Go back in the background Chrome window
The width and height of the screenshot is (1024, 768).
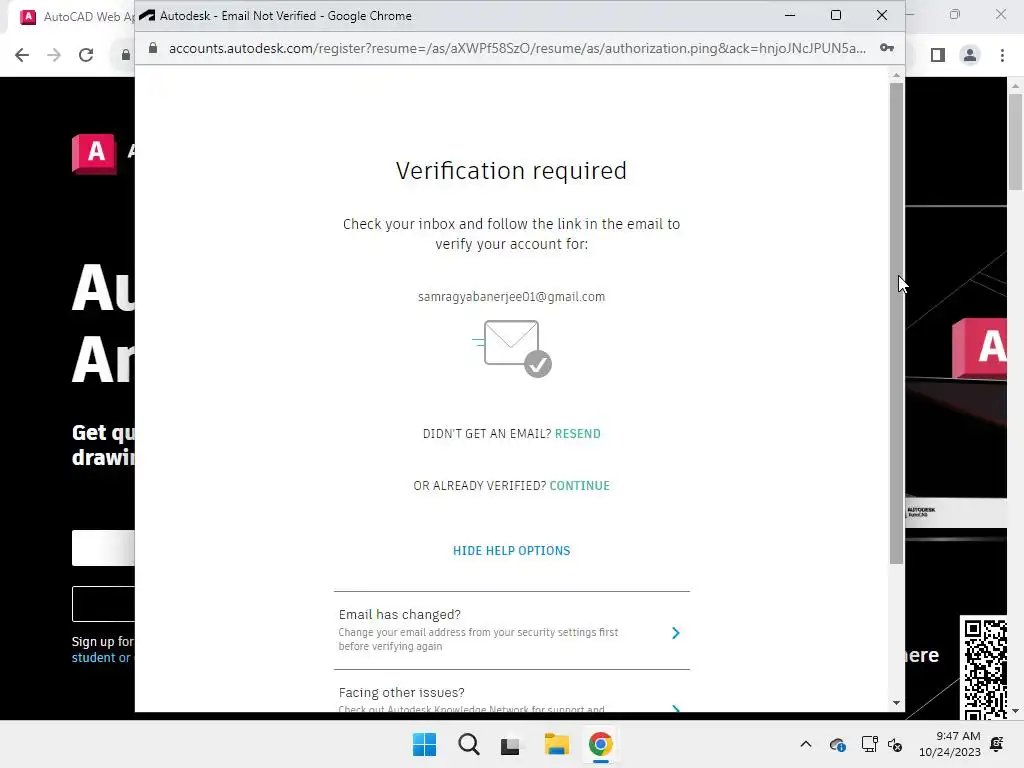click(x=22, y=55)
